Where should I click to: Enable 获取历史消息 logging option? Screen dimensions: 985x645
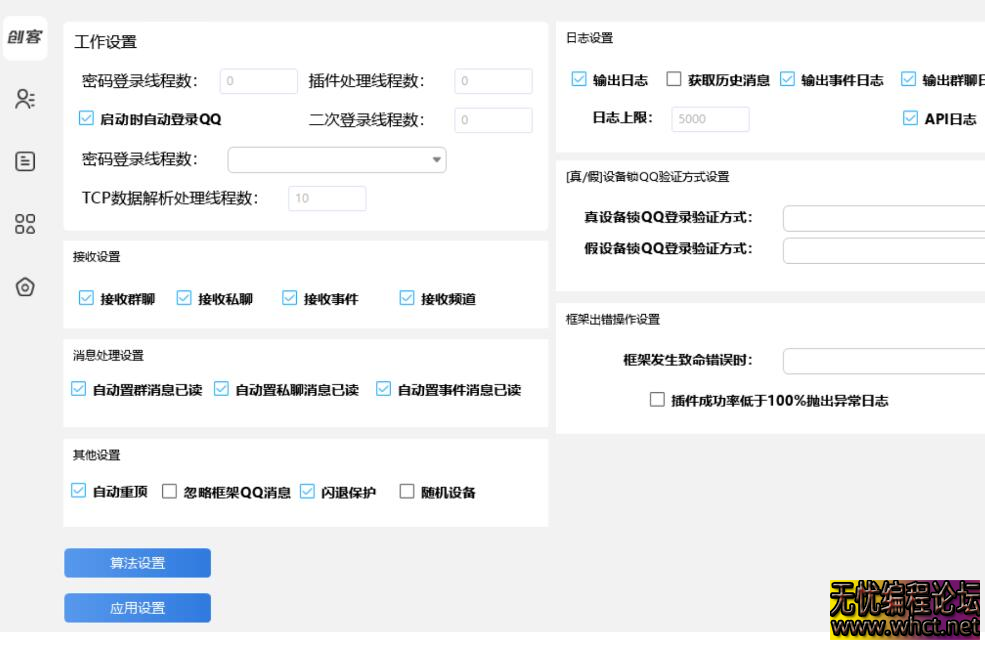click(x=673, y=76)
